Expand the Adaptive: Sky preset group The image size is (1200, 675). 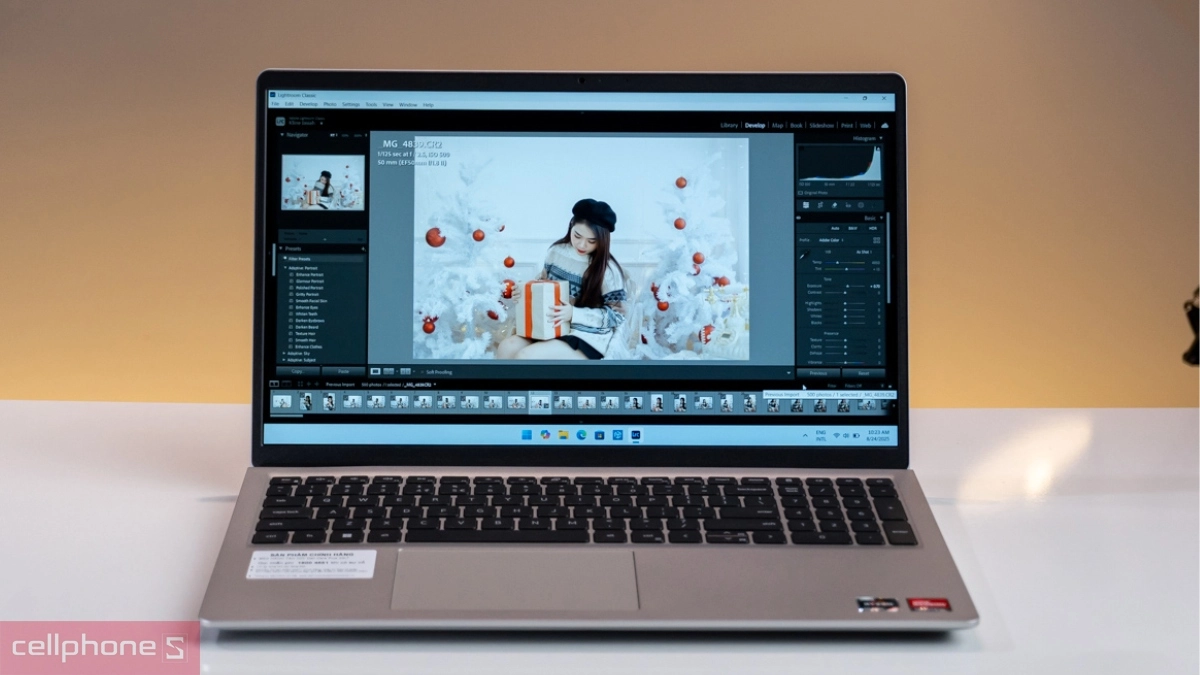pos(284,353)
